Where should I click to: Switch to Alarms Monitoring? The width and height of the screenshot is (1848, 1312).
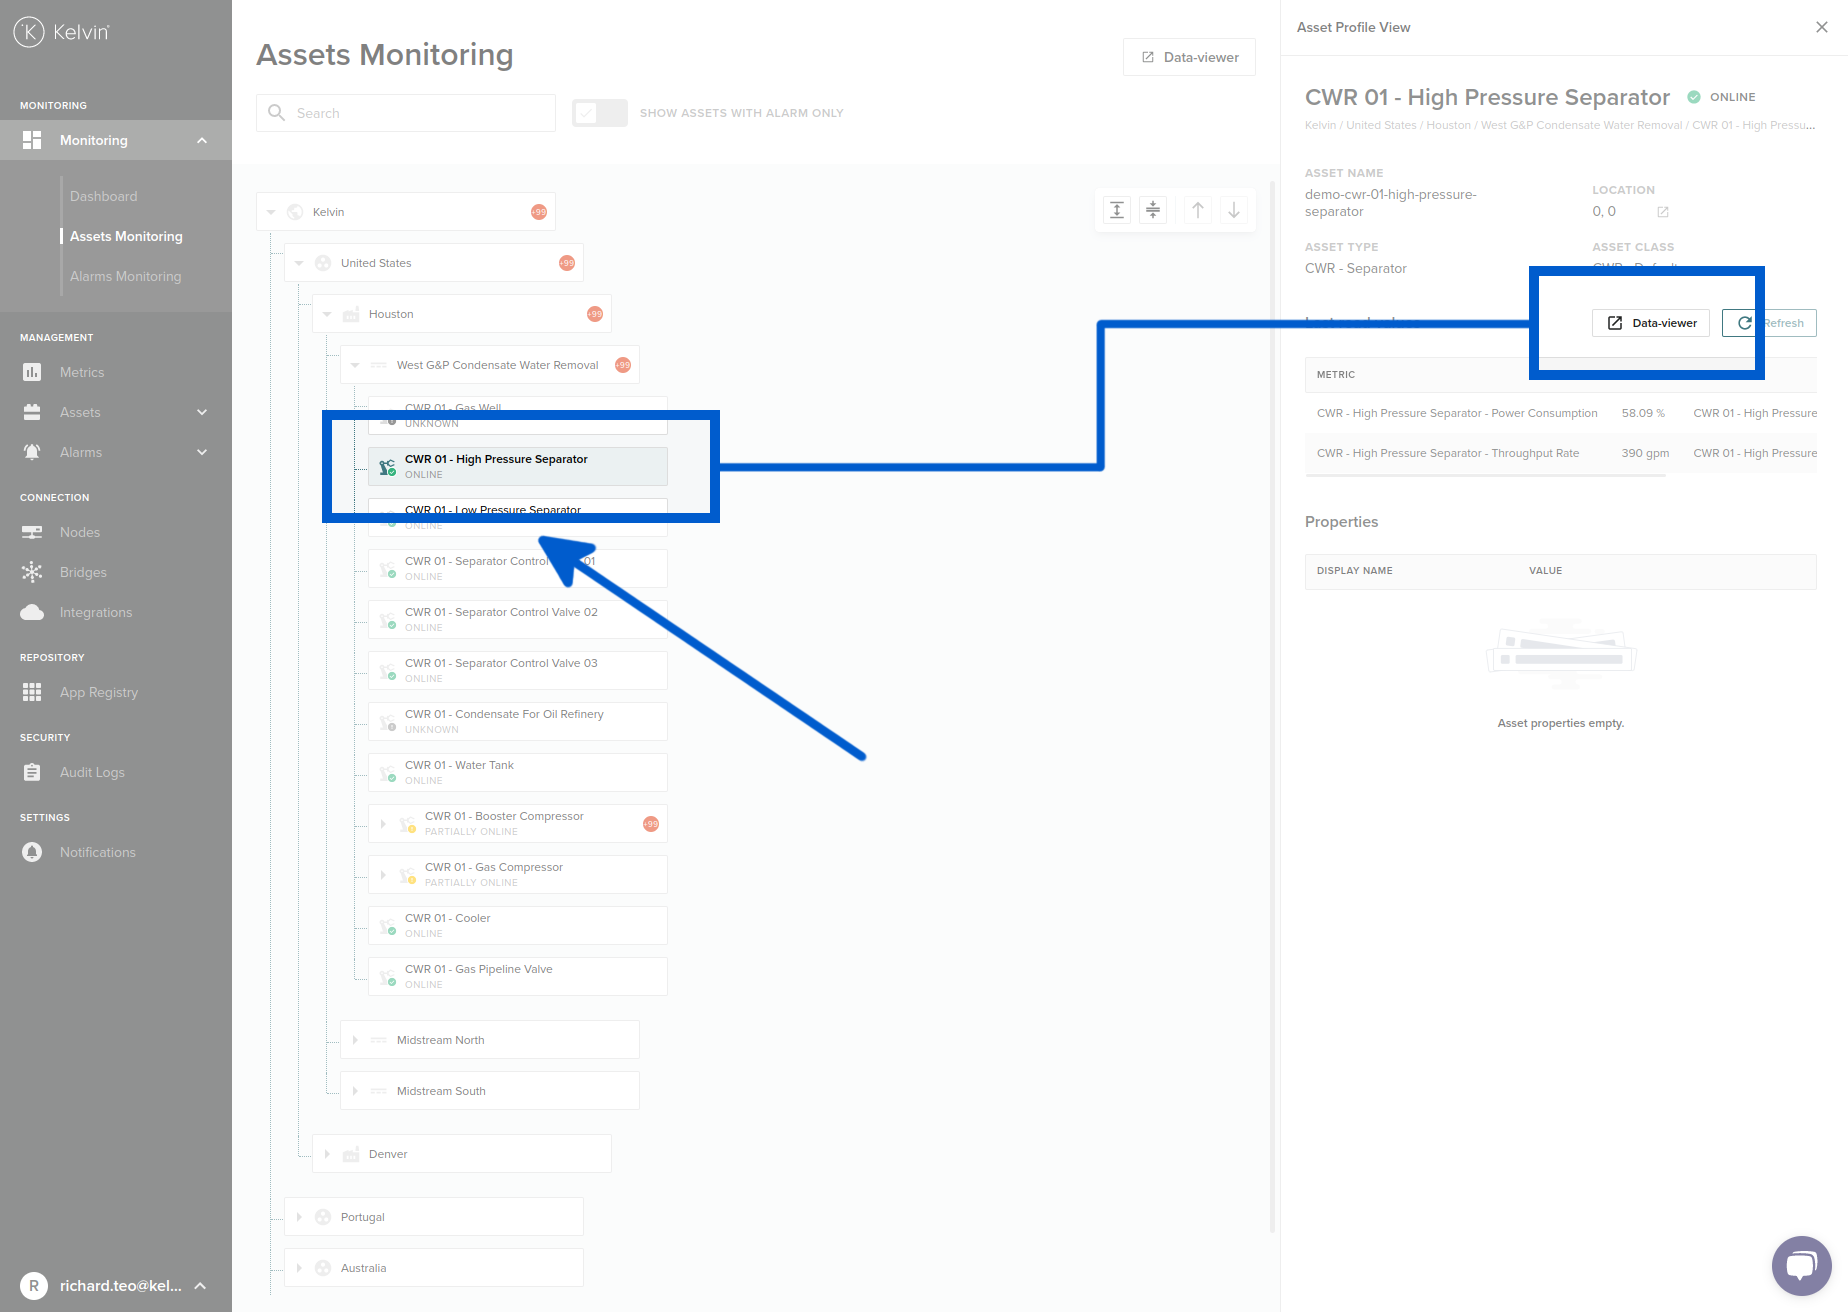pyautogui.click(x=125, y=275)
